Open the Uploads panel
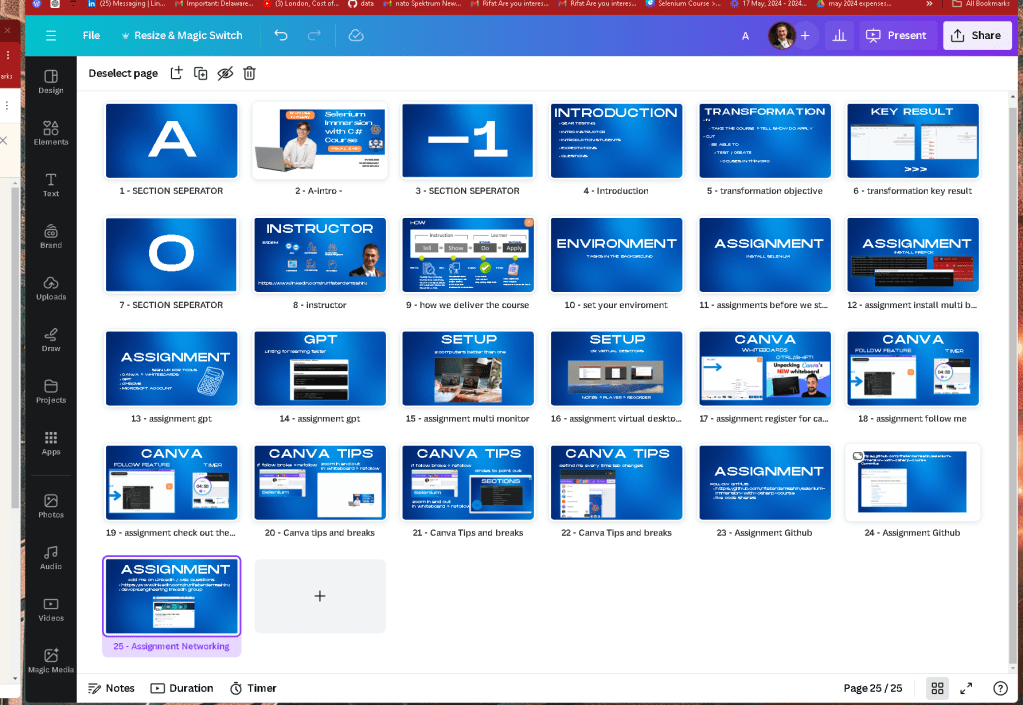1023x705 pixels. [51, 288]
